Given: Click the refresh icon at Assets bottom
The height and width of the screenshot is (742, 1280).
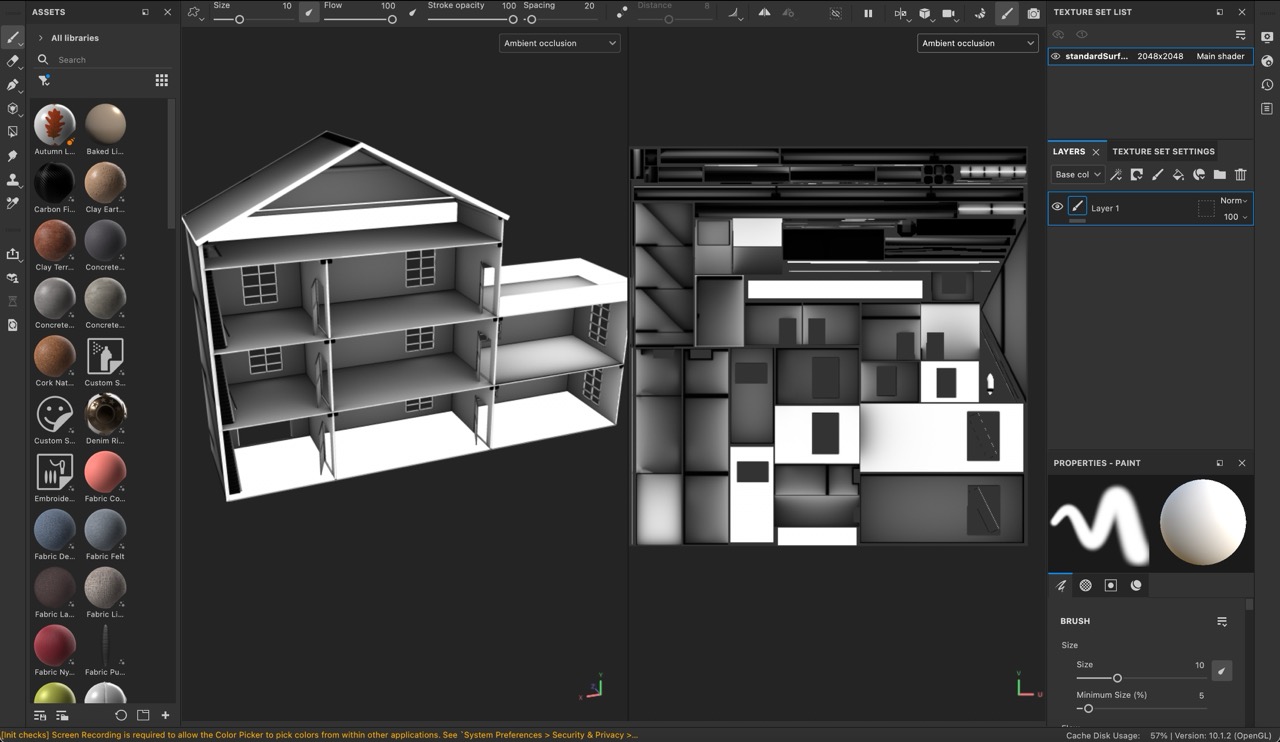Looking at the screenshot, I should (x=121, y=715).
